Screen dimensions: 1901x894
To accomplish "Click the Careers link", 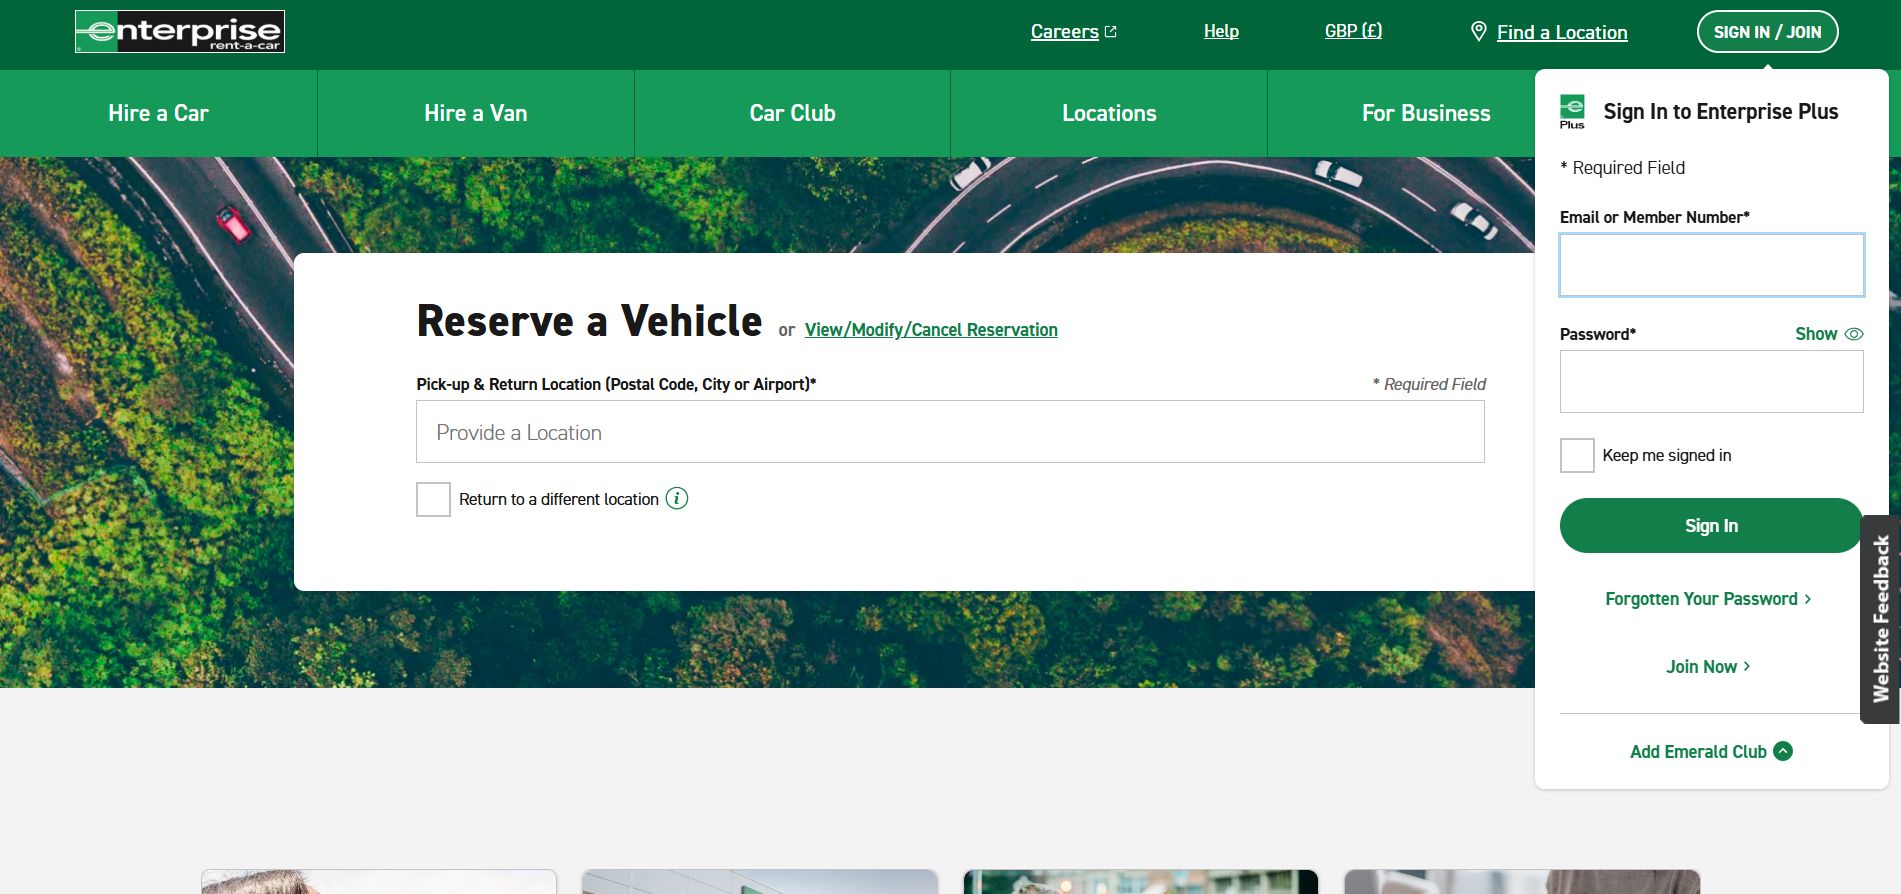I will click(x=1064, y=32).
